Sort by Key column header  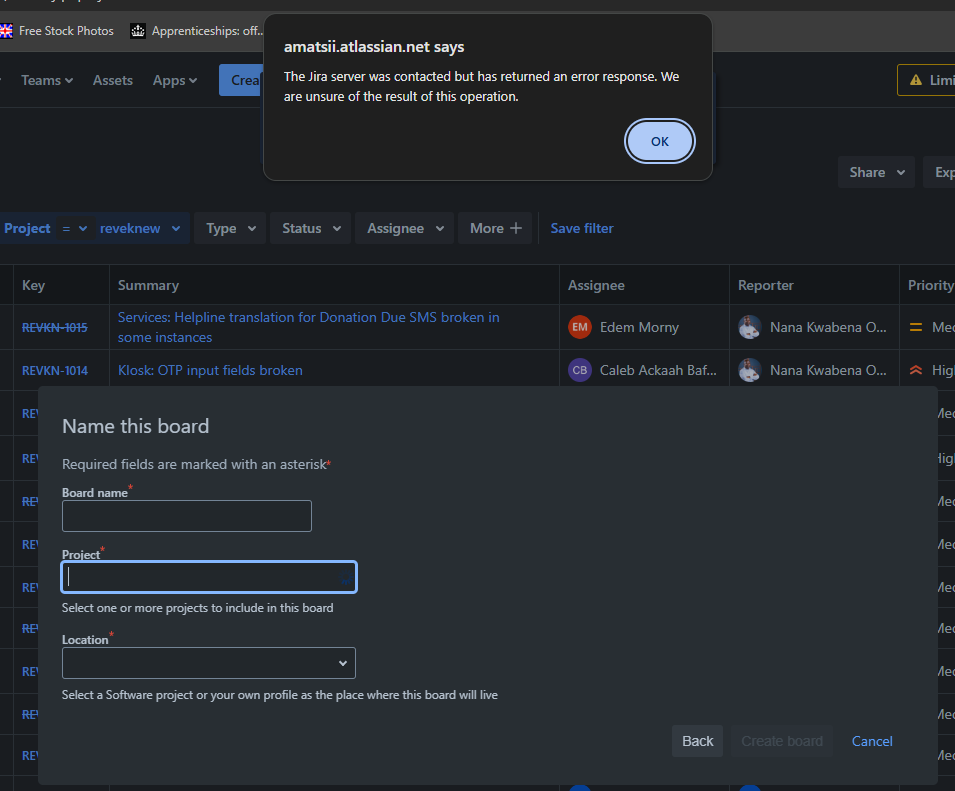point(33,285)
